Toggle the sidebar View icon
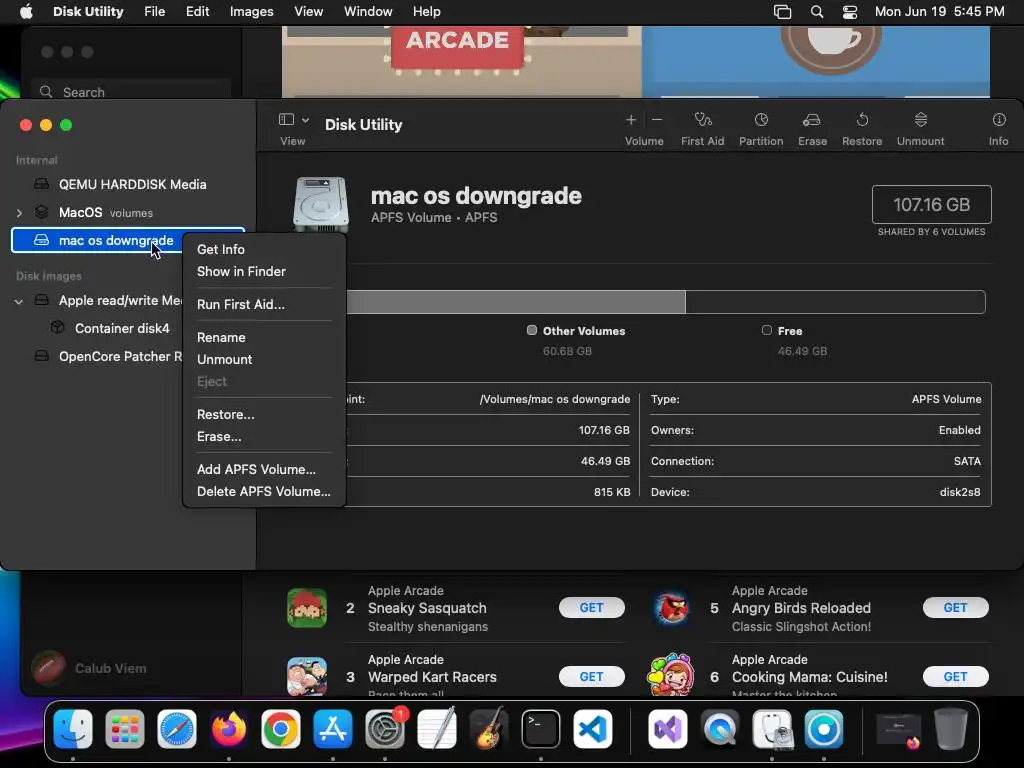The image size is (1024, 768). coord(286,120)
